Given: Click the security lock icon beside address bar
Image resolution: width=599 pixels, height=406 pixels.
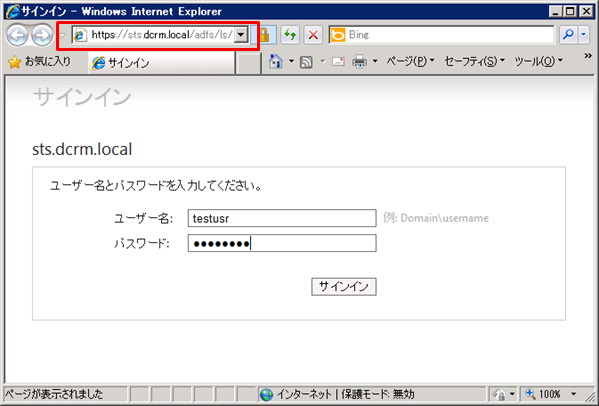Looking at the screenshot, I should pos(264,35).
